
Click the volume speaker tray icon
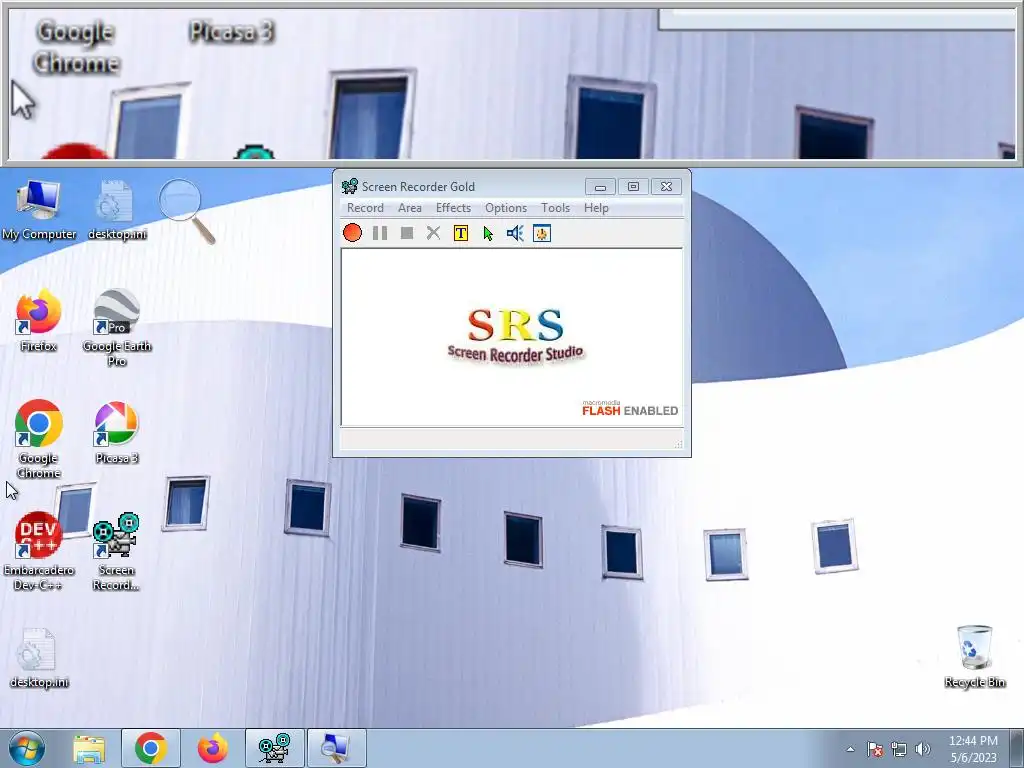922,749
